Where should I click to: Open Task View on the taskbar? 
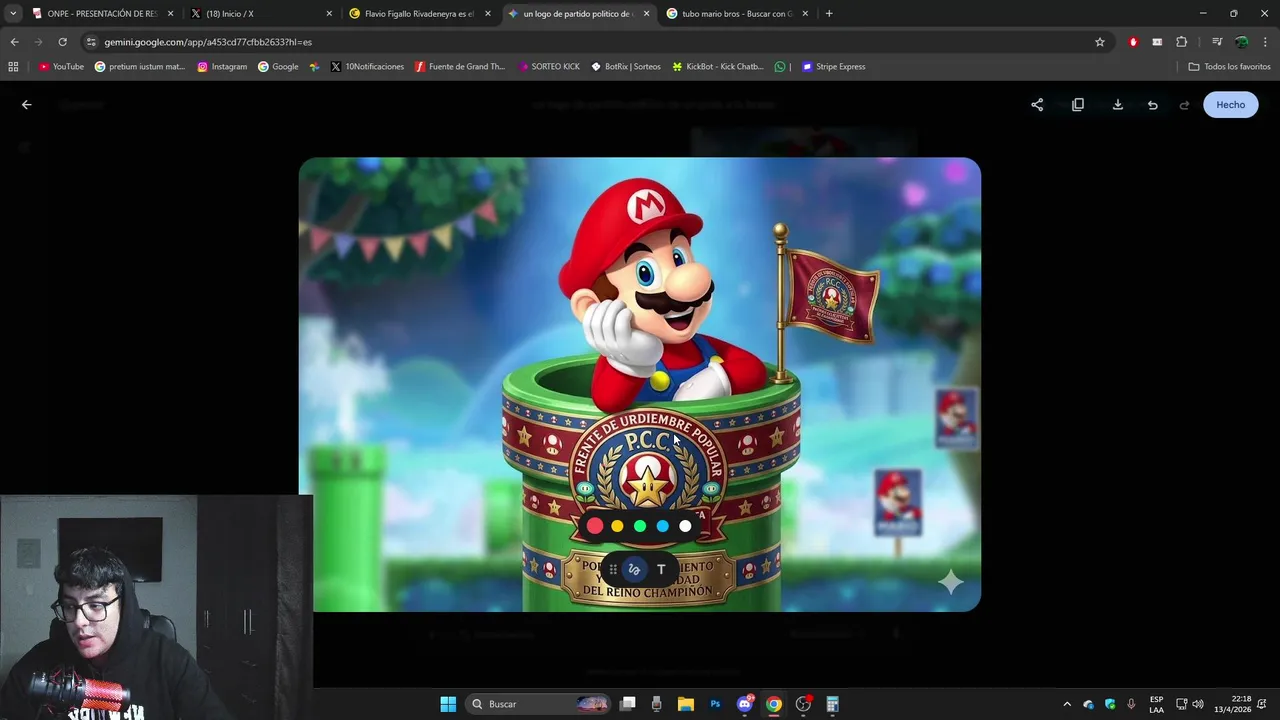pos(628,704)
